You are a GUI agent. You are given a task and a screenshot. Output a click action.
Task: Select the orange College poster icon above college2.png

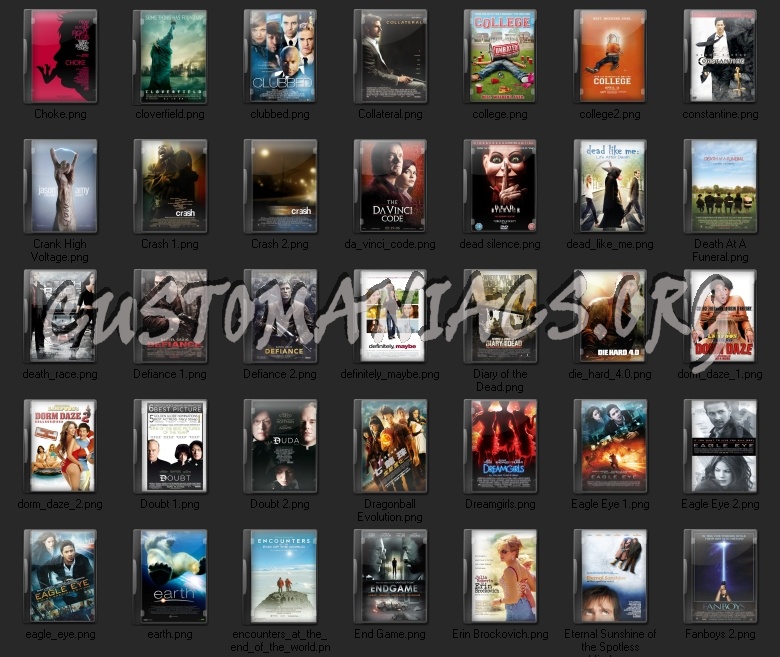point(610,56)
